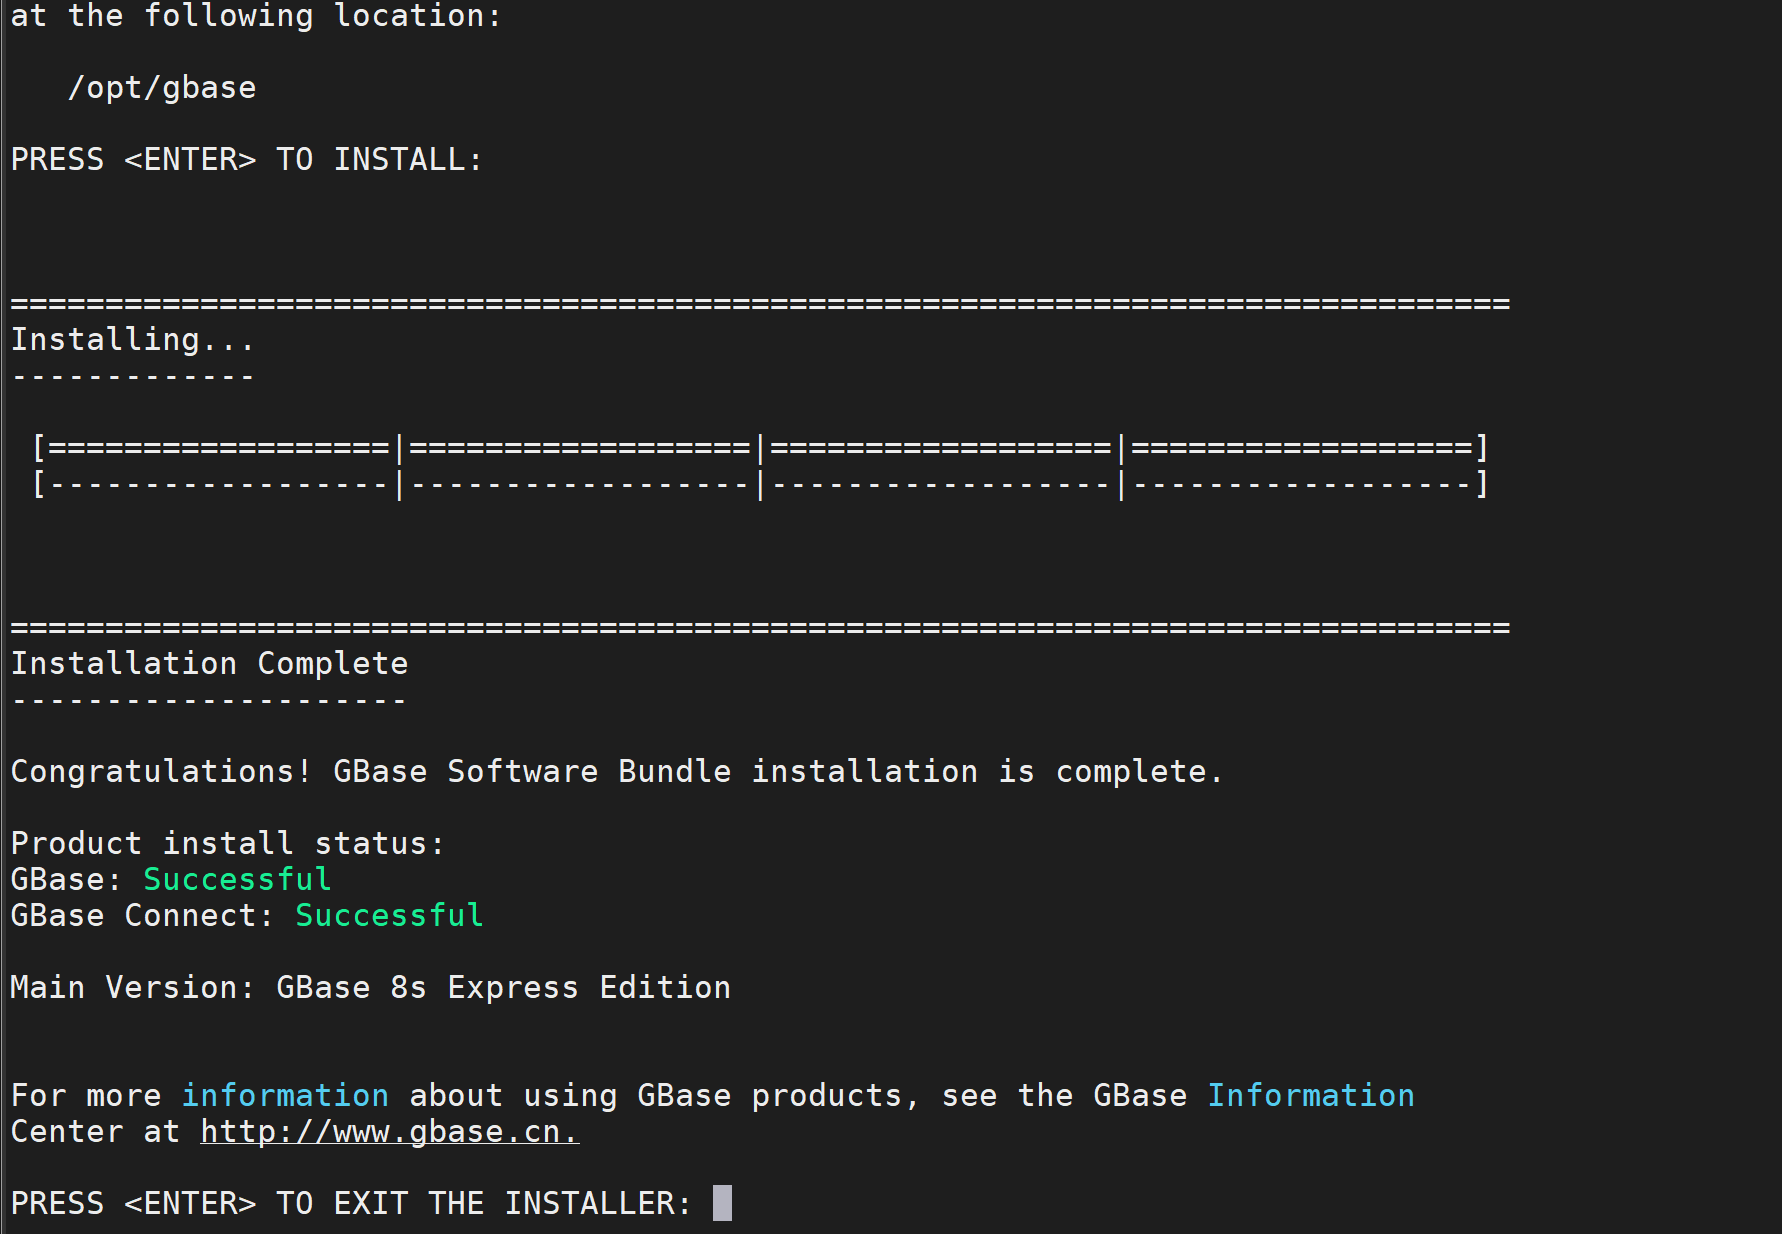Open the http://www.gbase.cn. link

click(x=390, y=1132)
